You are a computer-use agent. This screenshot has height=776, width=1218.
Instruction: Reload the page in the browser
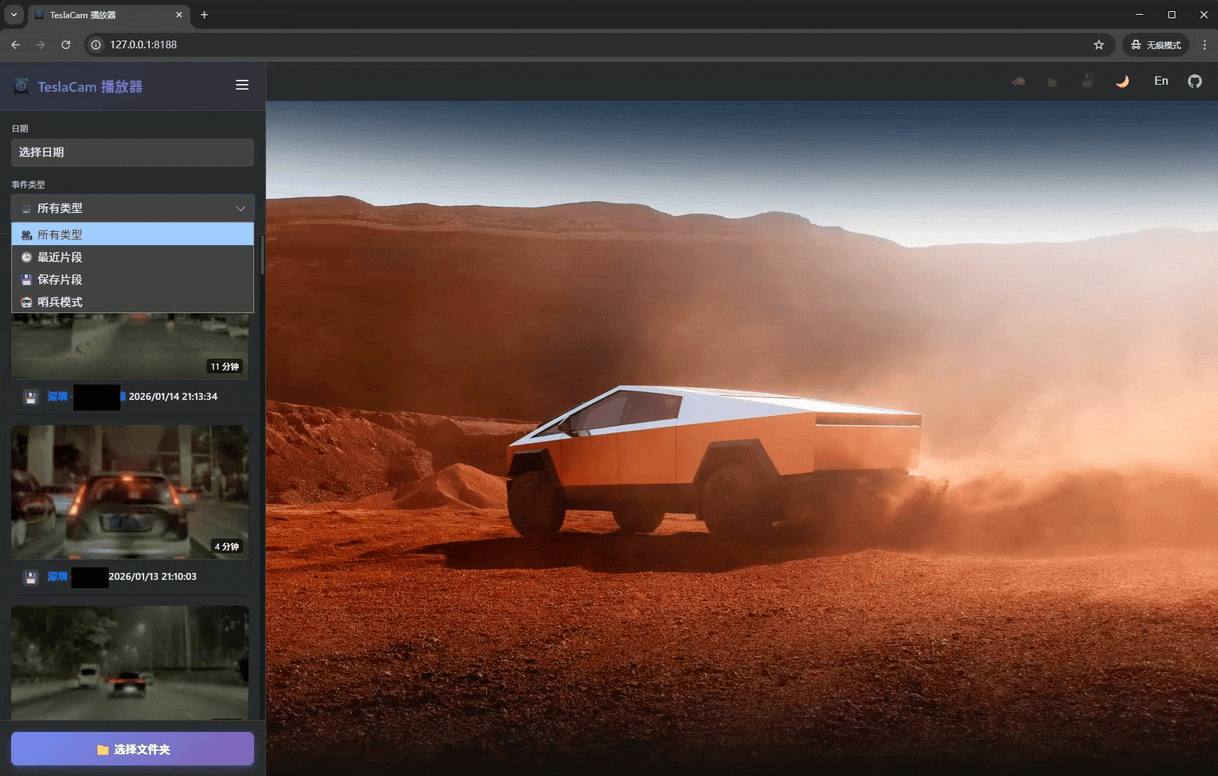[x=66, y=45]
